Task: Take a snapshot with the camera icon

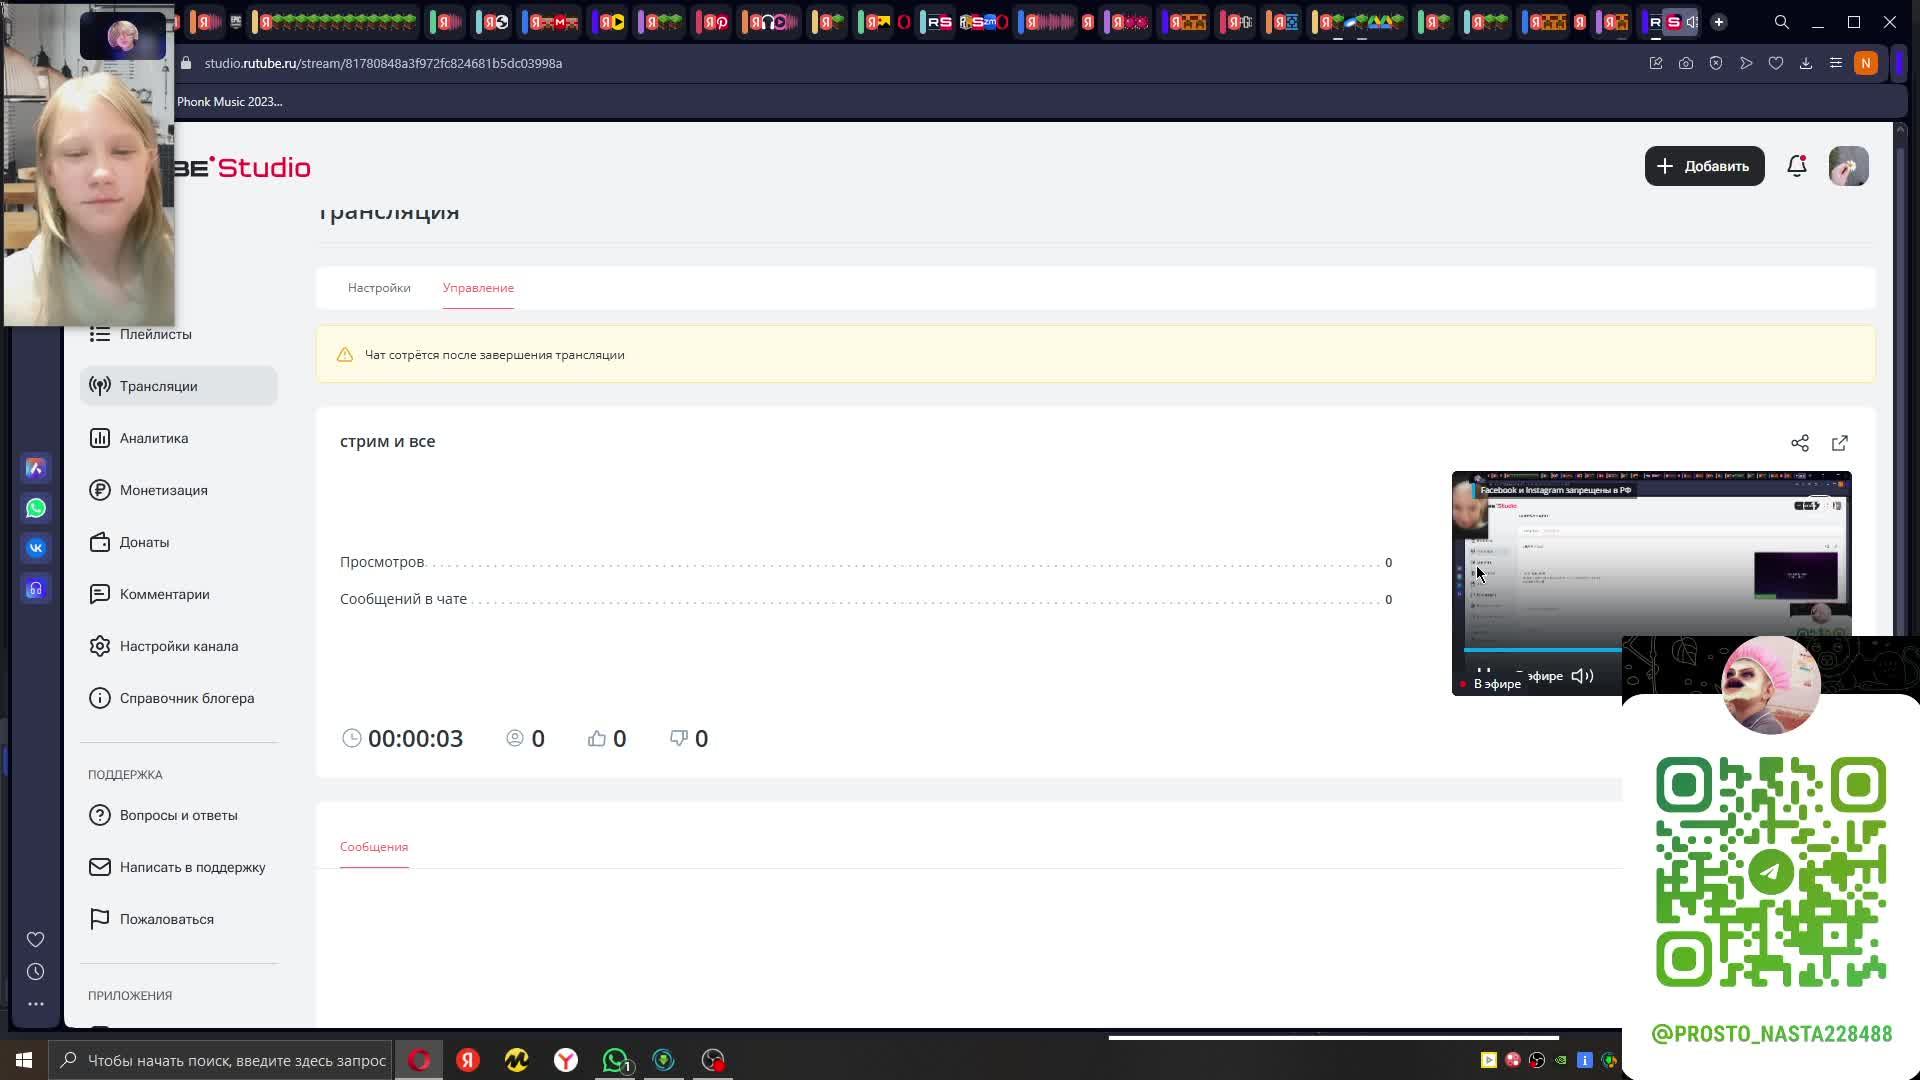Action: [x=1686, y=63]
